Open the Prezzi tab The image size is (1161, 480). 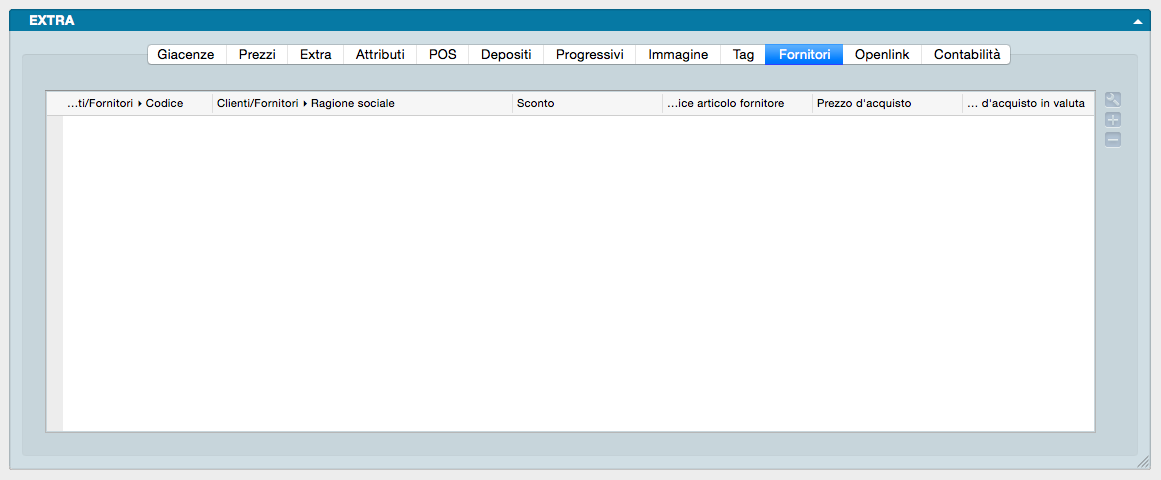257,55
